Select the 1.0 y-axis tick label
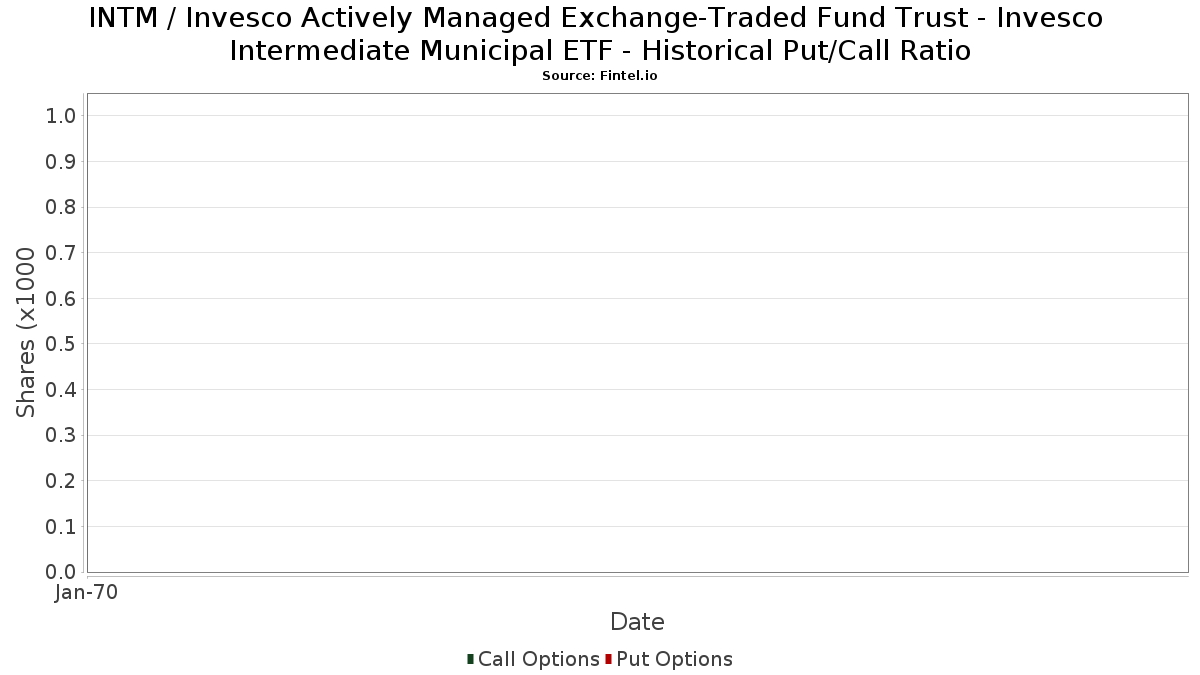The image size is (1200, 675). pos(61,116)
